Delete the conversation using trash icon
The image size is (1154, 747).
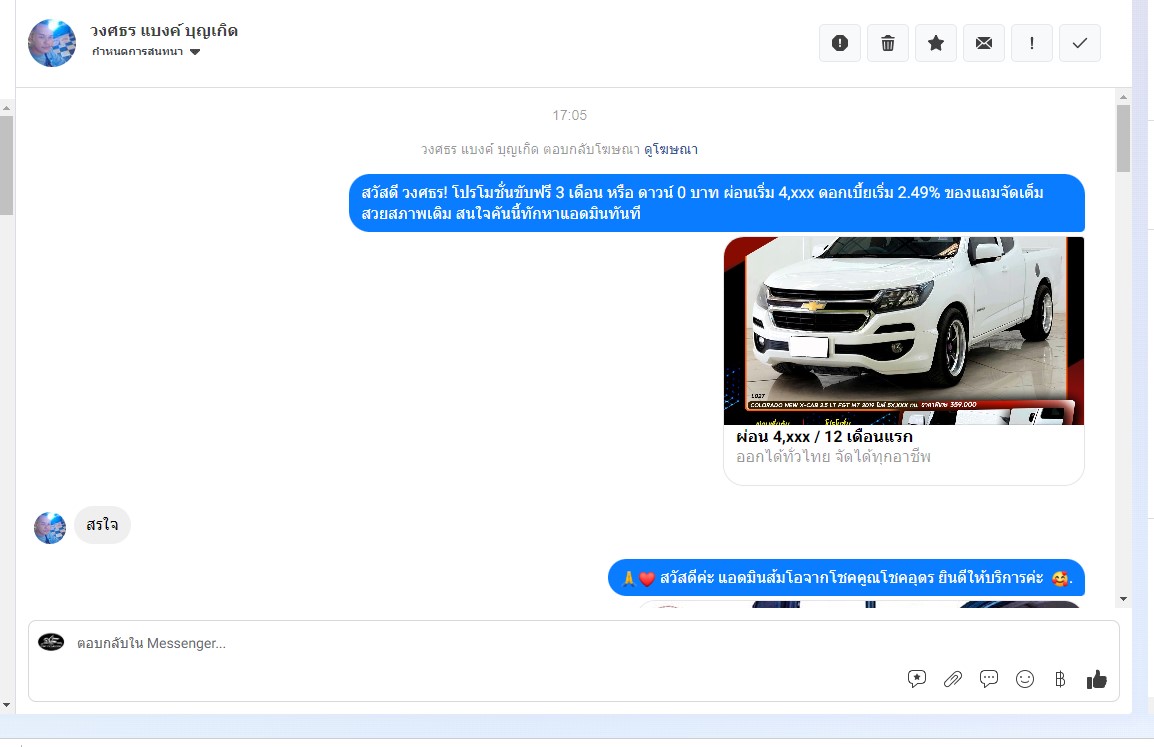[x=888, y=43]
